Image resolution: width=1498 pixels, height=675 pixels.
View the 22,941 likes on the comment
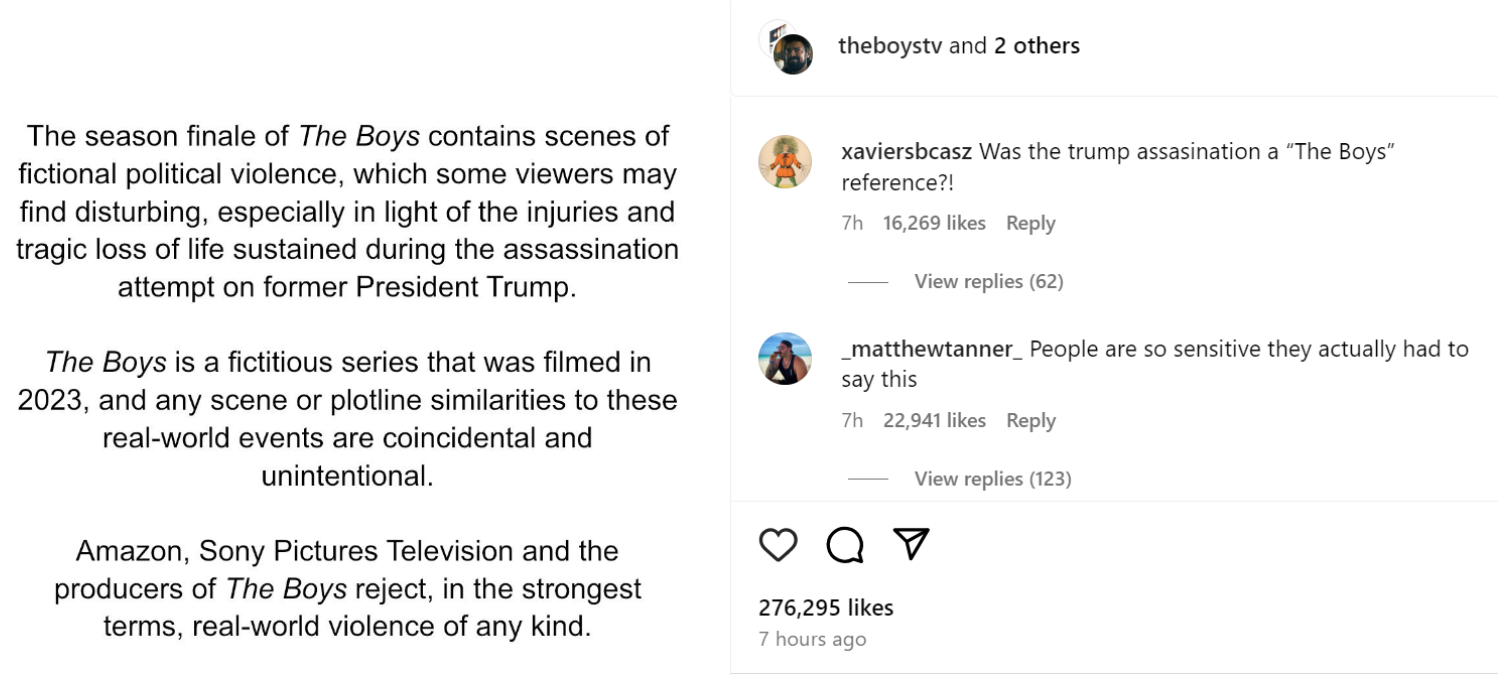pos(934,421)
